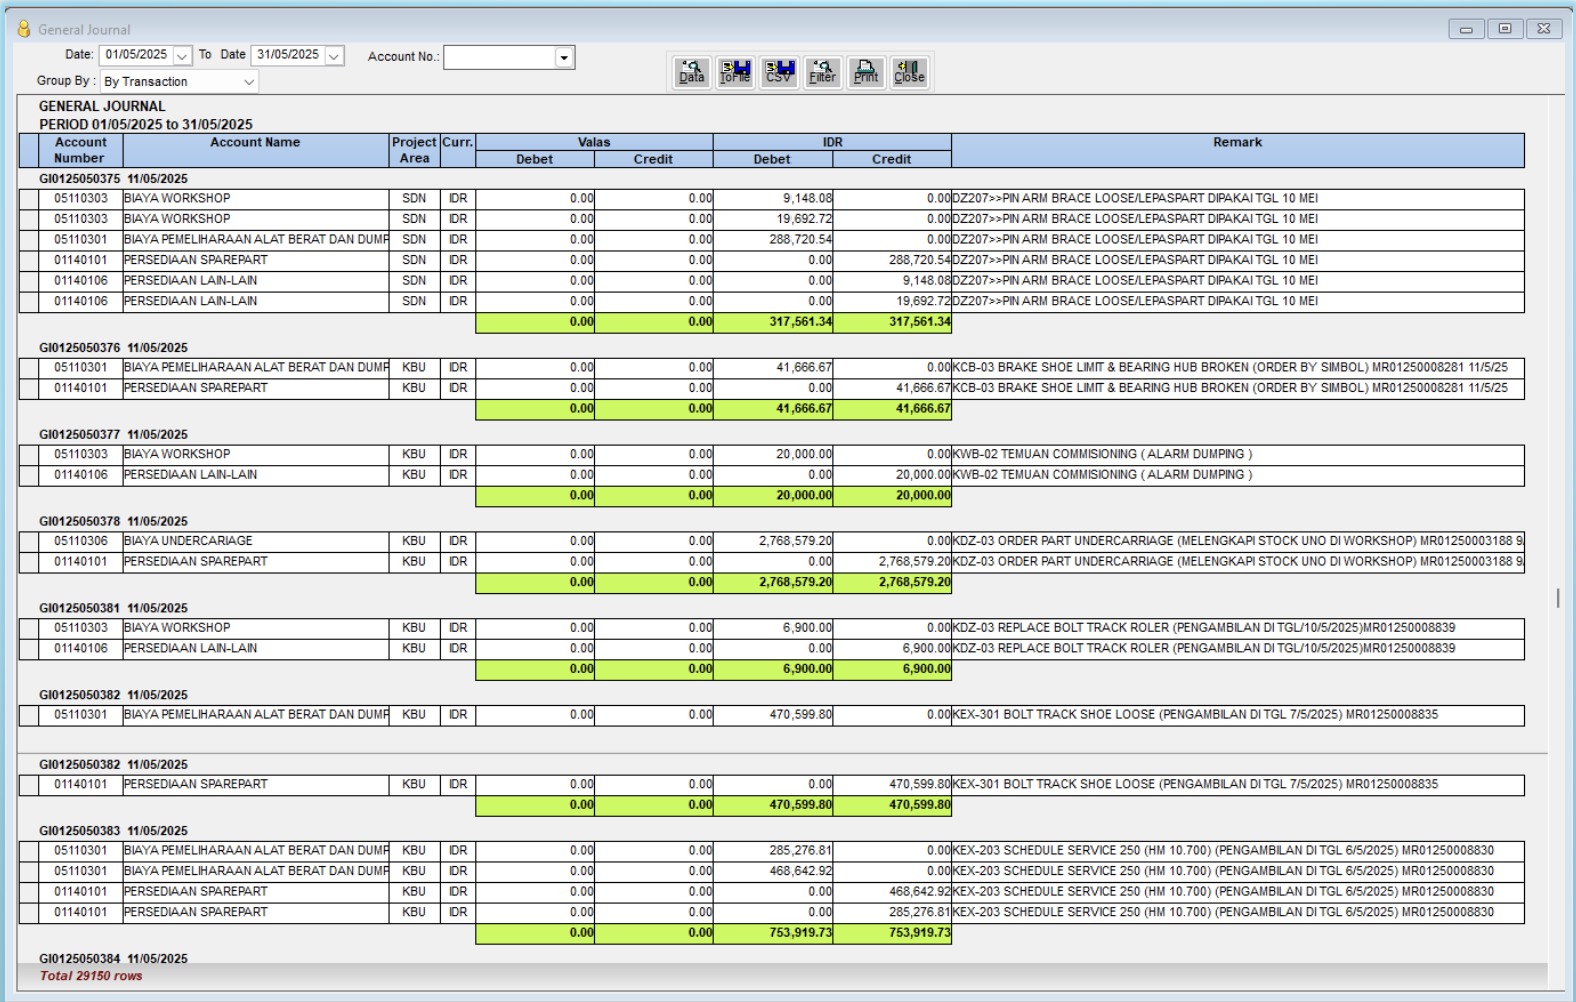
Task: Click into the start date field 01/05/2025
Action: click(137, 55)
